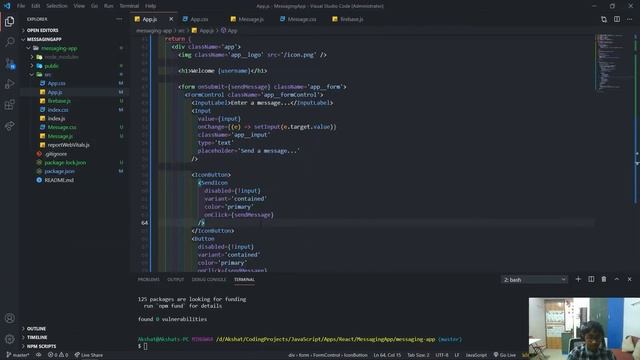Open index.css in the file tree

tap(58, 110)
